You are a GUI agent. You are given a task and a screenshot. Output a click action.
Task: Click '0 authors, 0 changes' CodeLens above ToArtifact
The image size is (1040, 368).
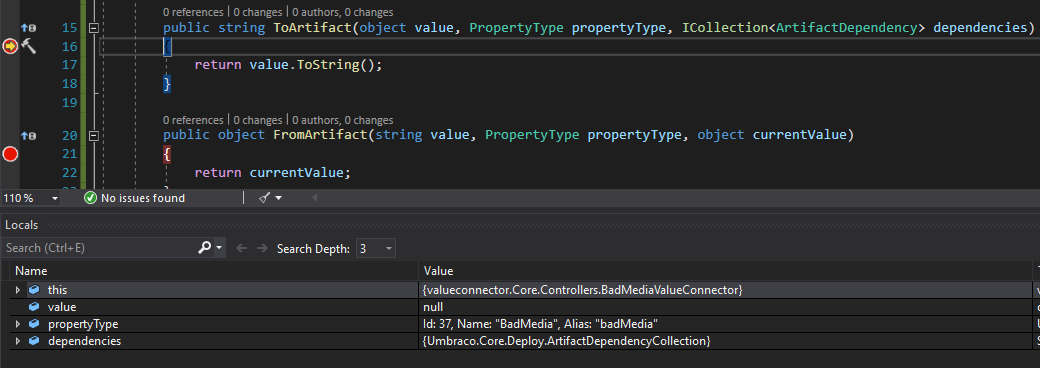coord(342,12)
